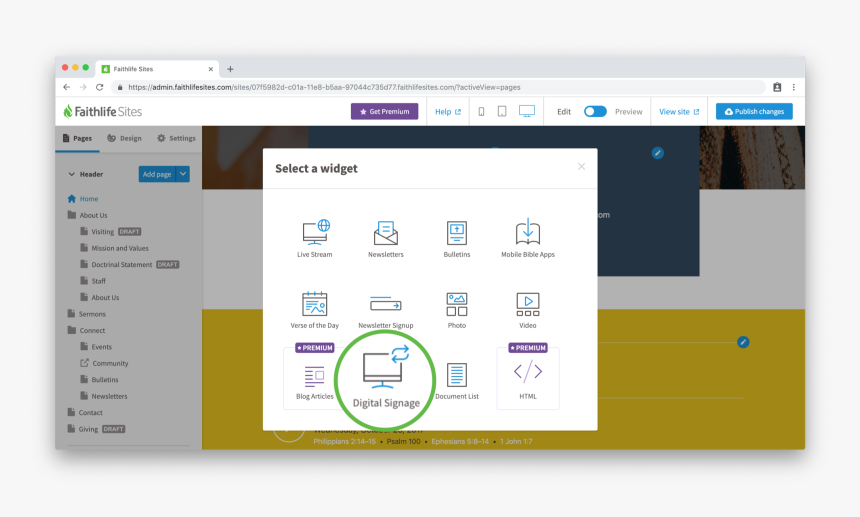860x517 pixels.
Task: Open a new browser tab
Action: [230, 69]
